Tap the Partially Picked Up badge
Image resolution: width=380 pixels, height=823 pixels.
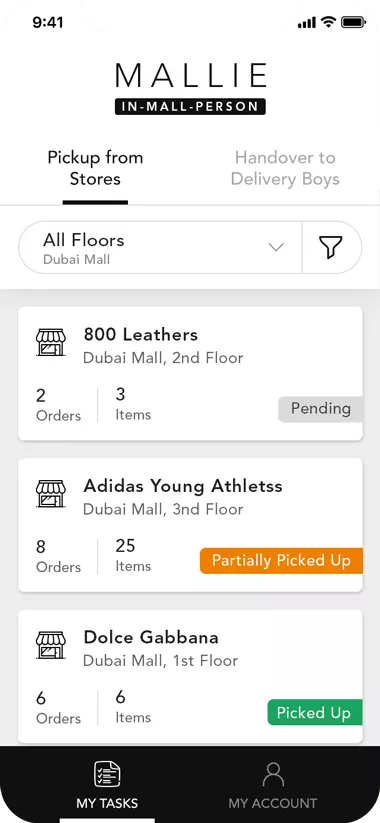(281, 561)
